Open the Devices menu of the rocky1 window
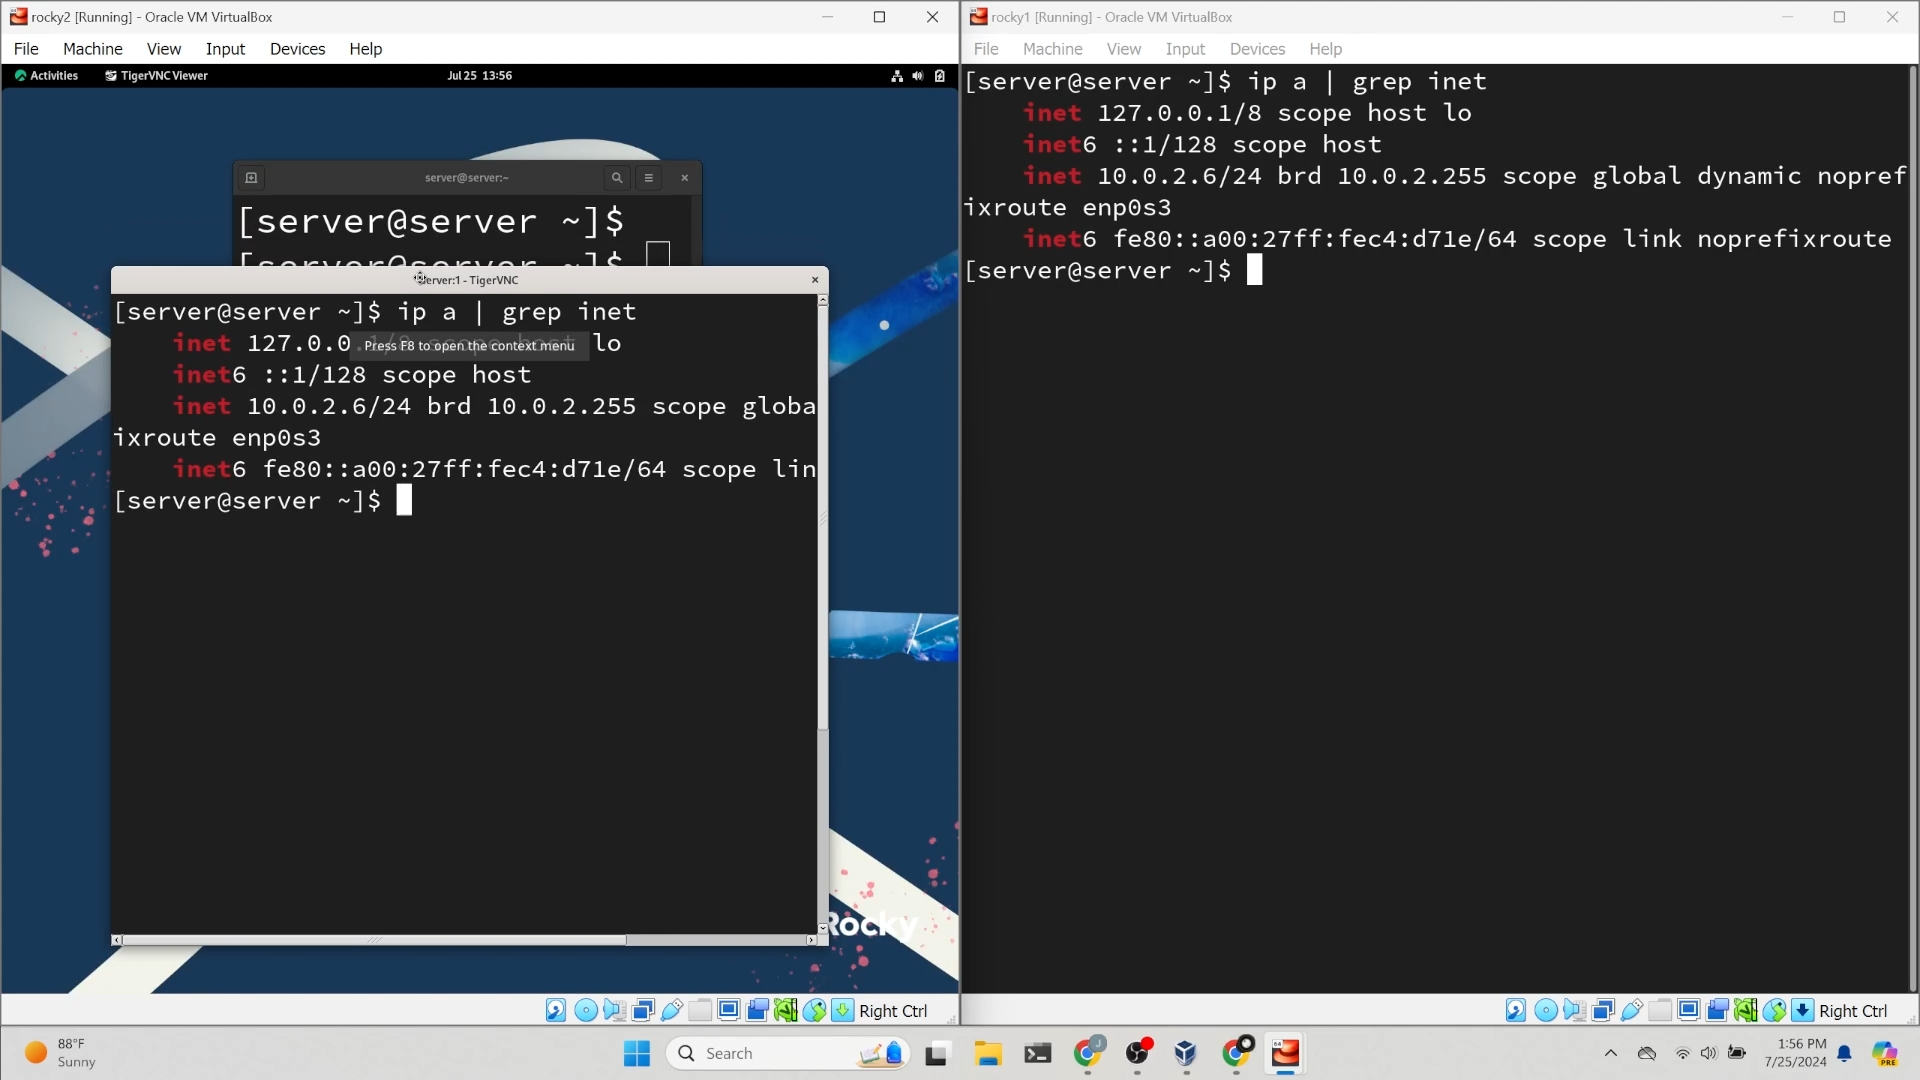 tap(1257, 48)
